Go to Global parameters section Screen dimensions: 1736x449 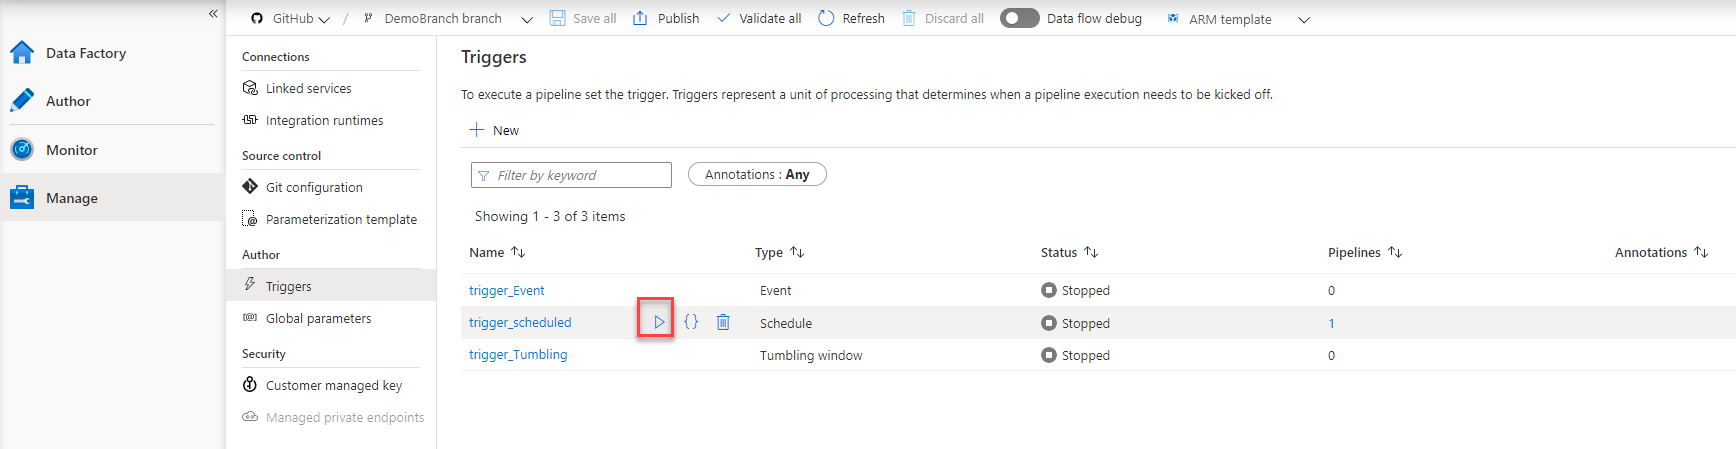click(x=318, y=318)
